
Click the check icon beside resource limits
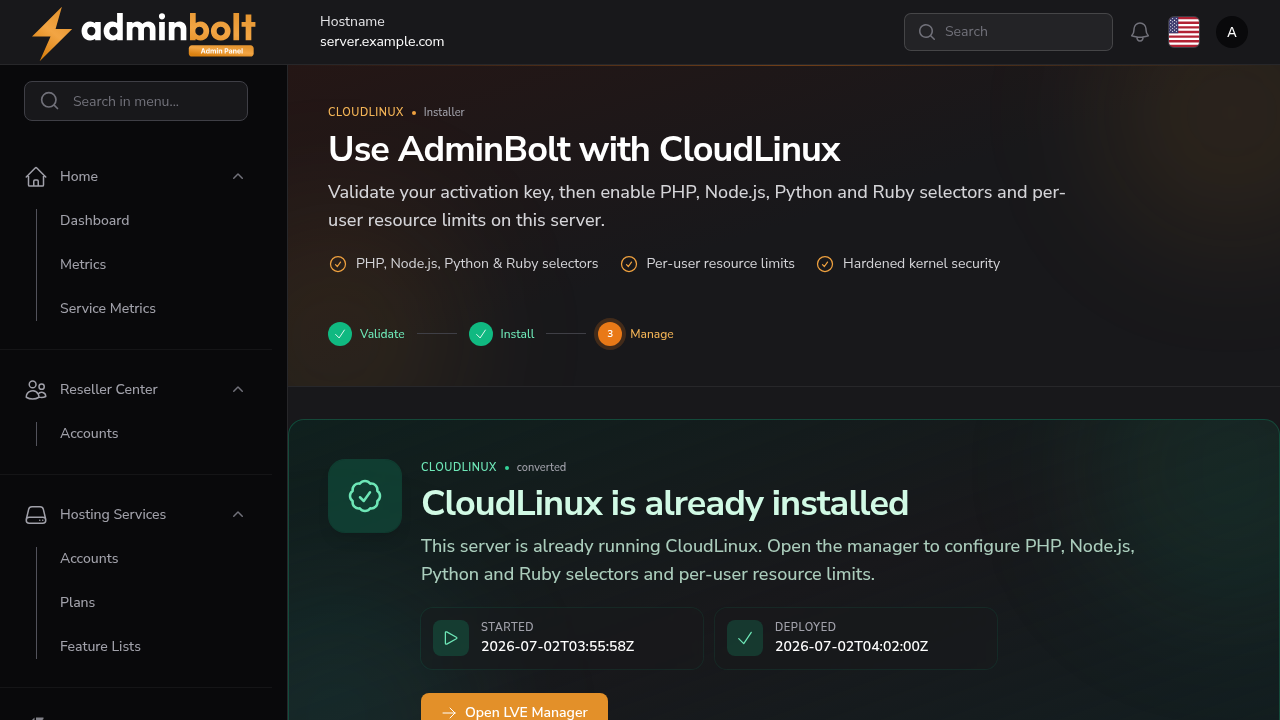point(629,264)
